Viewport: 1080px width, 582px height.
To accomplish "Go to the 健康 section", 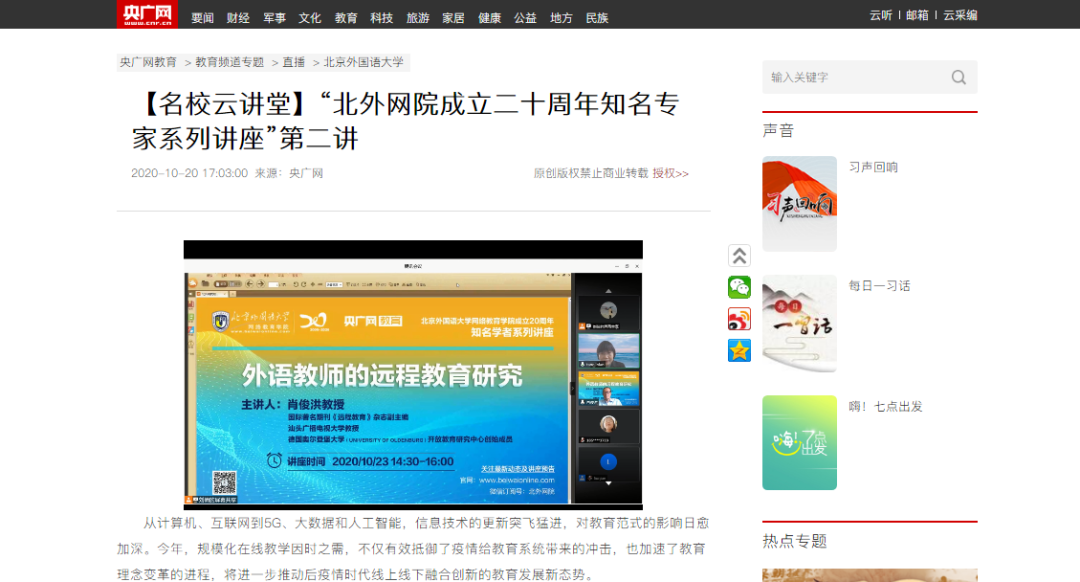I will (x=490, y=18).
